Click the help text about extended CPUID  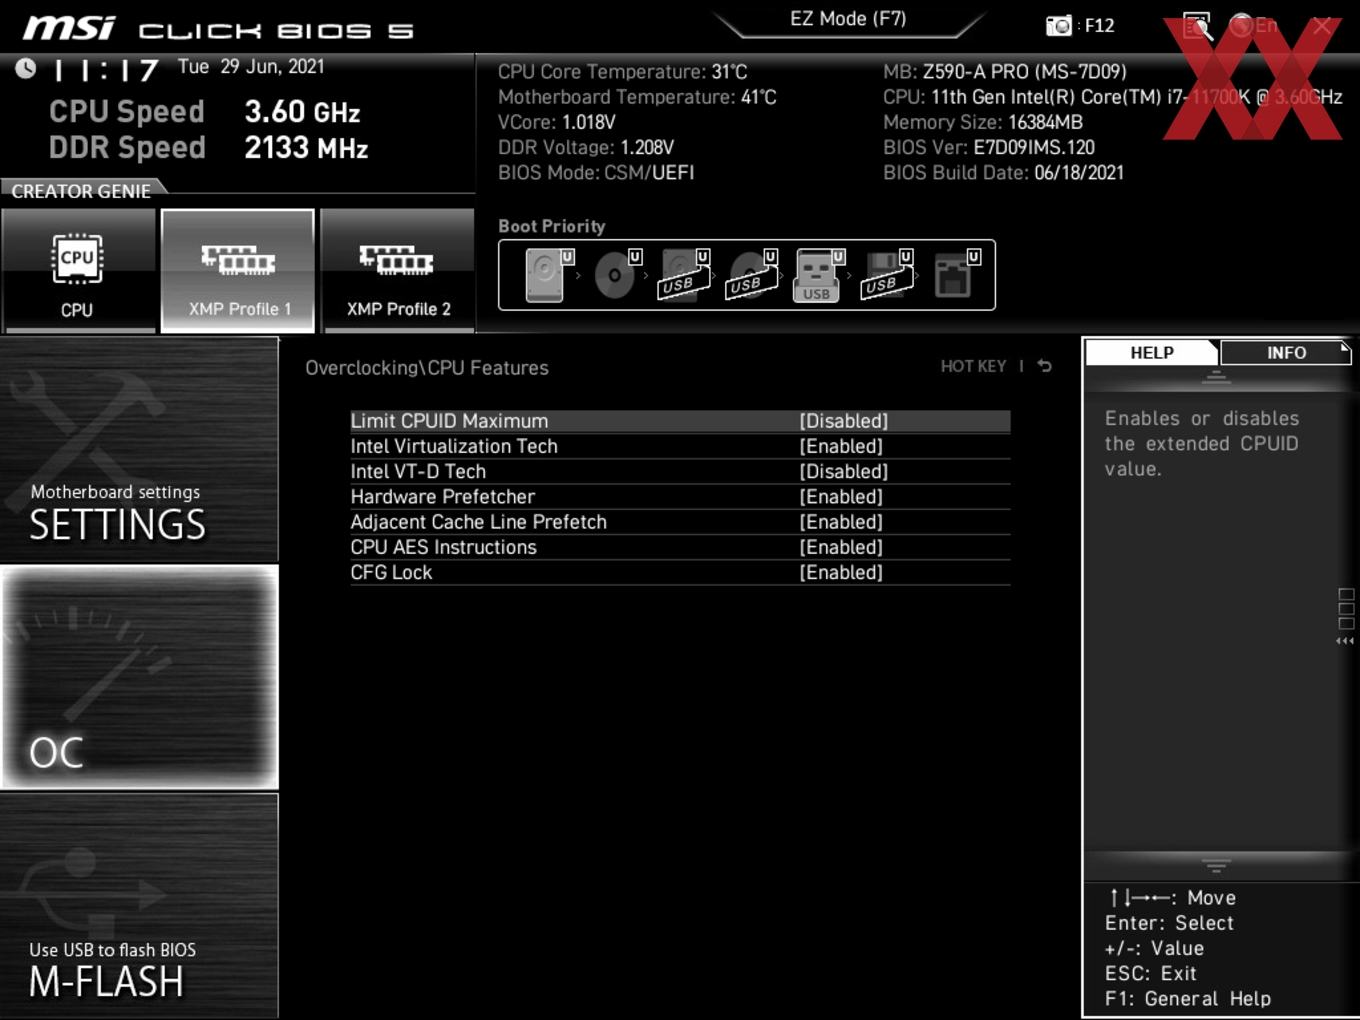point(1202,443)
